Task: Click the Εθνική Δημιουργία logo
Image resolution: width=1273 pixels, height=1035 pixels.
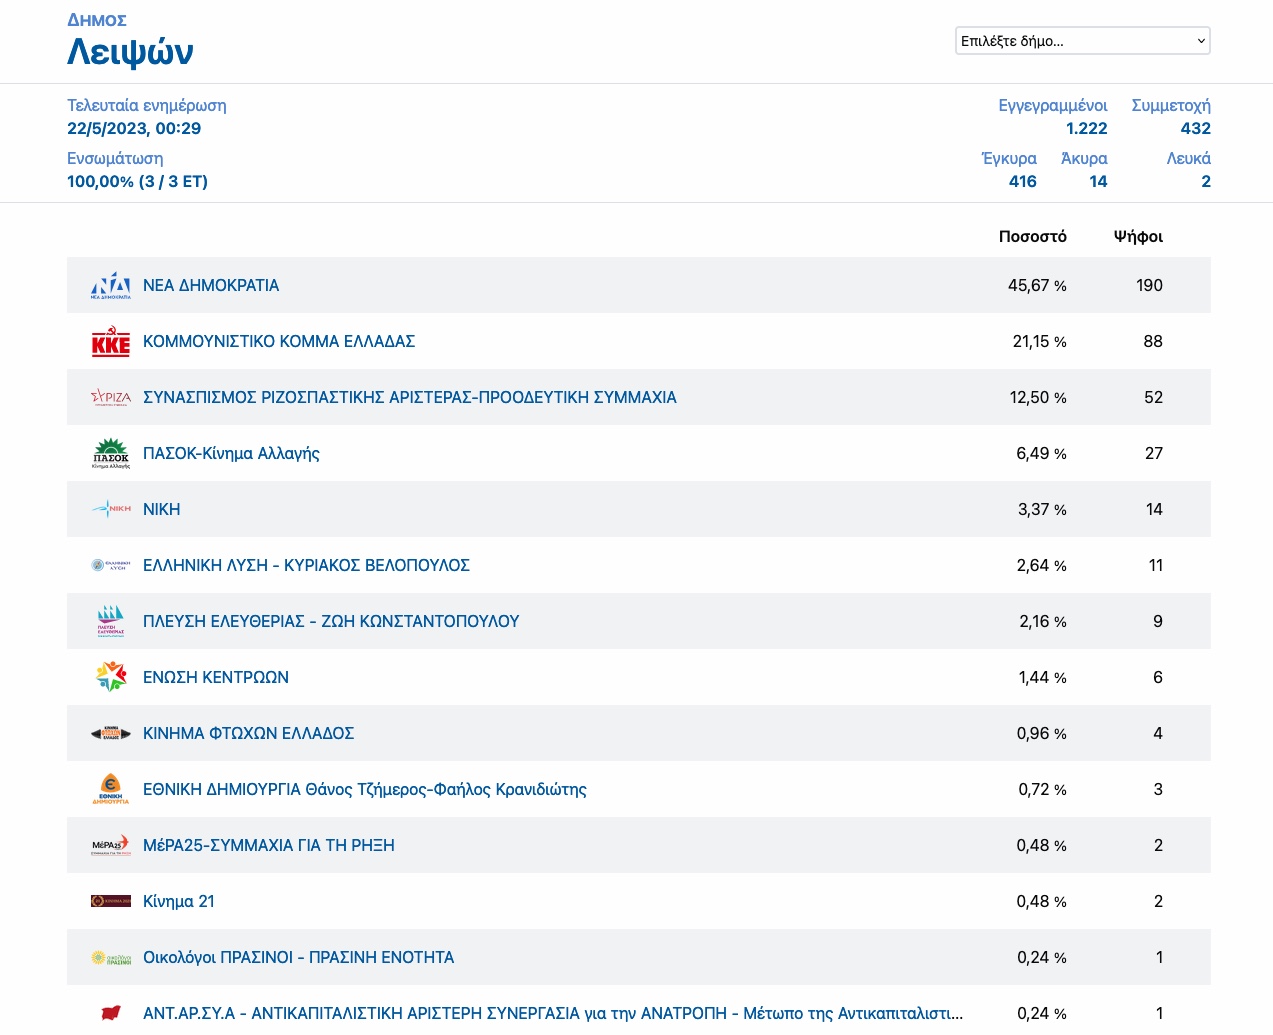Action: (x=111, y=789)
